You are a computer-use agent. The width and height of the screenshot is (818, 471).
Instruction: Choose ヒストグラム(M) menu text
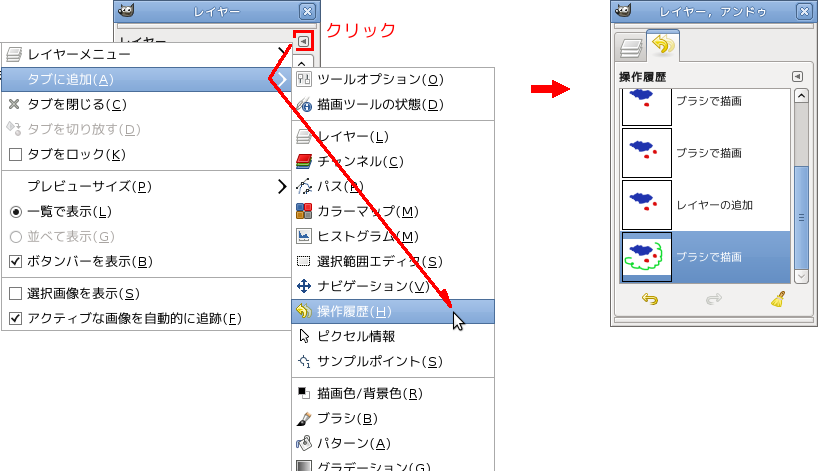[368, 237]
